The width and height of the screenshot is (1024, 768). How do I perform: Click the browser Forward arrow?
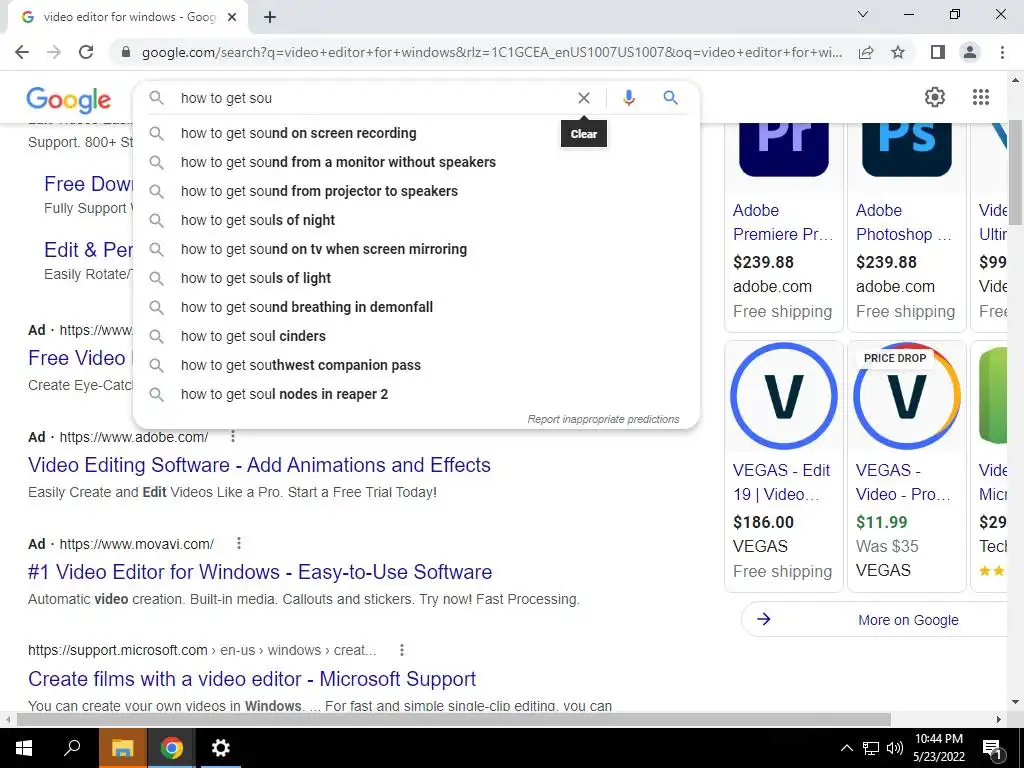tap(54, 52)
